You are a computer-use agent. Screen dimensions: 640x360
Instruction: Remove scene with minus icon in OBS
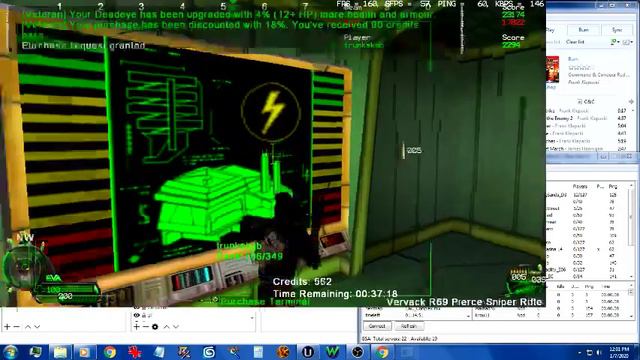click(x=17, y=327)
